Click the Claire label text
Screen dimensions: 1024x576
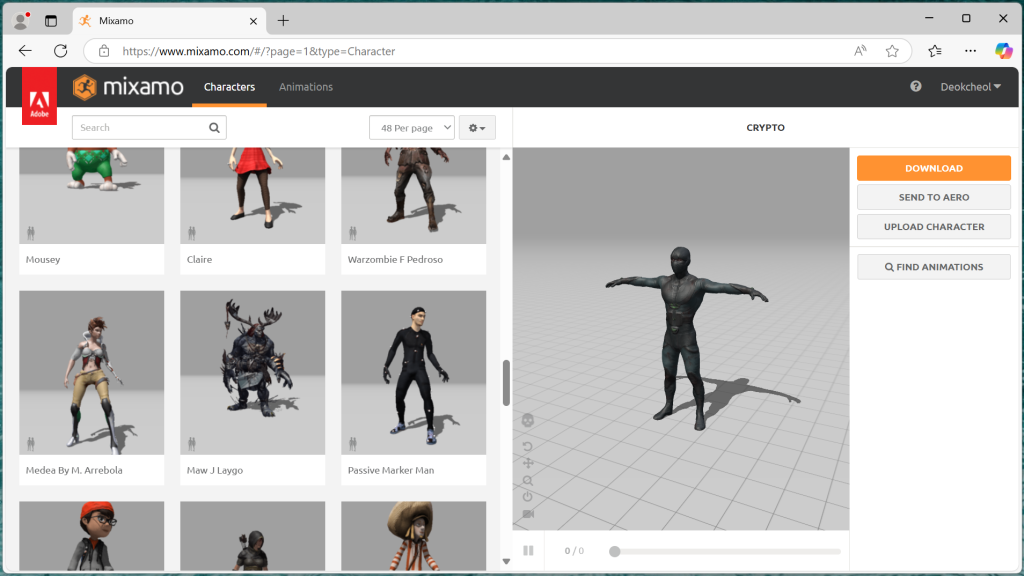199,259
